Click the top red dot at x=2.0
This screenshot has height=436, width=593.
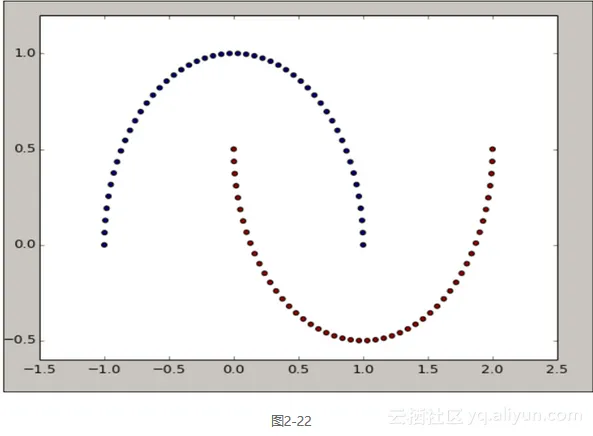tap(492, 149)
